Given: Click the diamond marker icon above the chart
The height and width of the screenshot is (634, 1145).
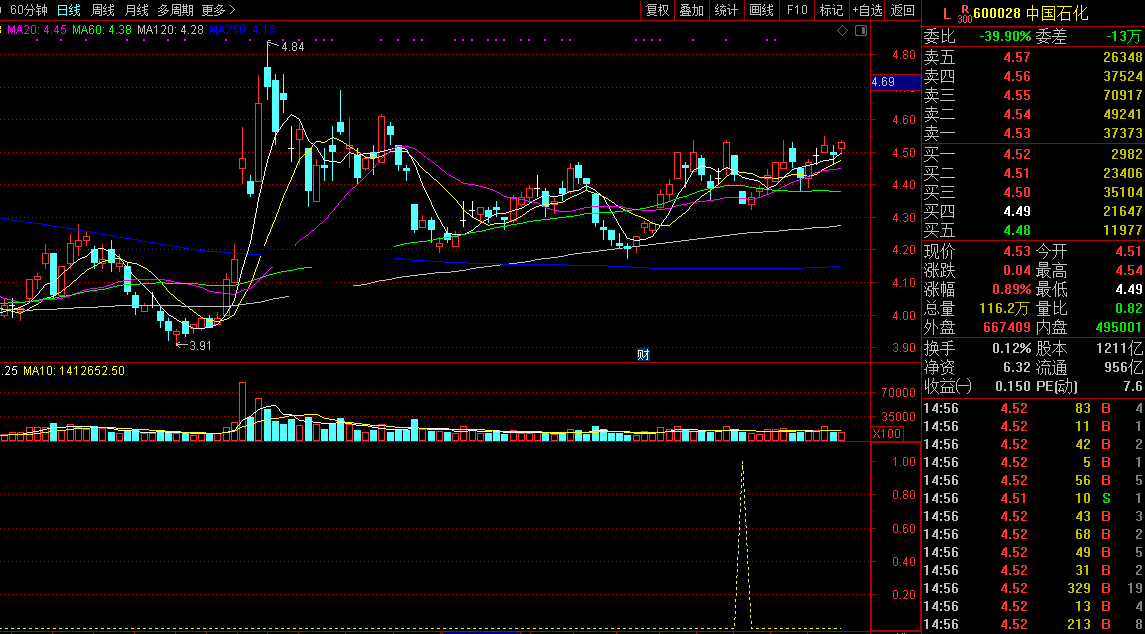Looking at the screenshot, I should coord(842,30).
